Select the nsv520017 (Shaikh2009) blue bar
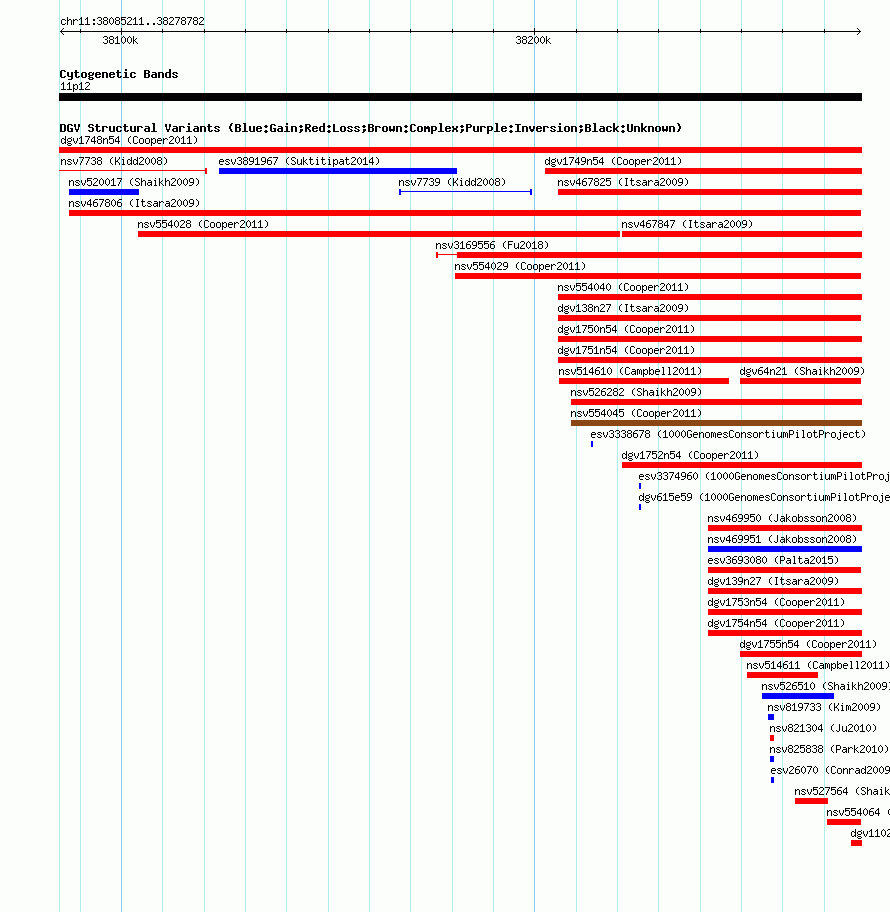Viewport: 890px width, 912px height. point(104,192)
